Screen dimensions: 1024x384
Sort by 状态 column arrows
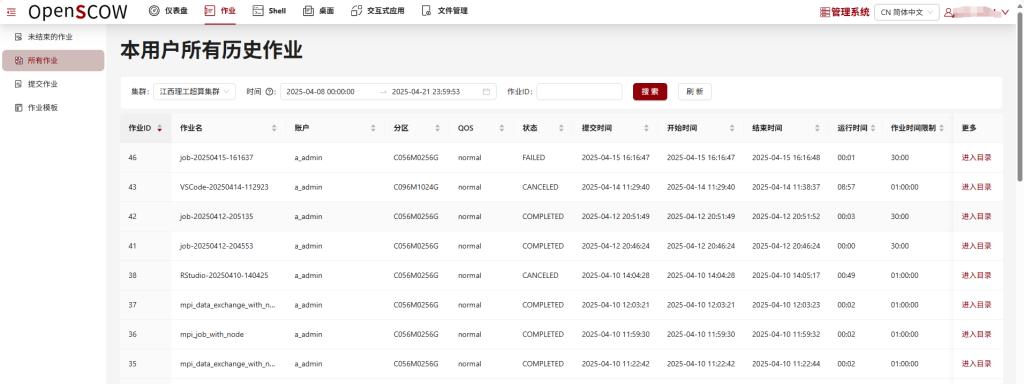pyautogui.click(x=561, y=128)
